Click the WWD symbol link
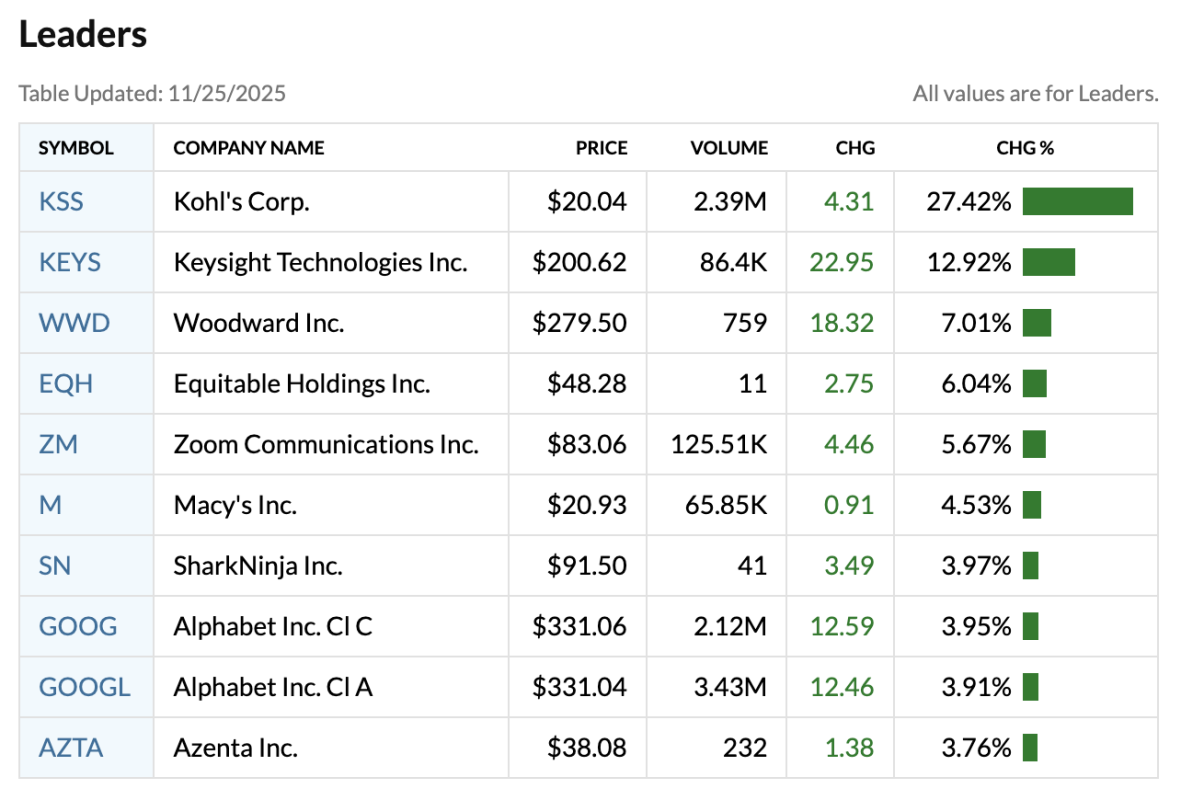The height and width of the screenshot is (800, 1181). click(74, 323)
